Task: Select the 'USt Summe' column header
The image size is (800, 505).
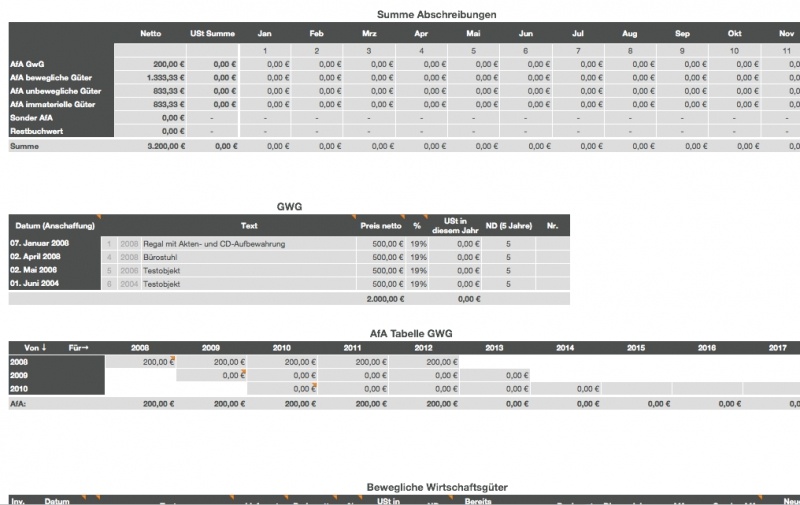Action: pyautogui.click(x=212, y=33)
